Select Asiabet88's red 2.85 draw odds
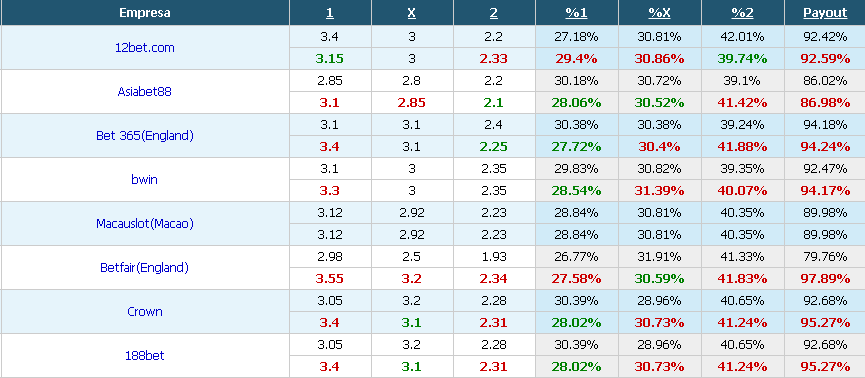 point(412,103)
